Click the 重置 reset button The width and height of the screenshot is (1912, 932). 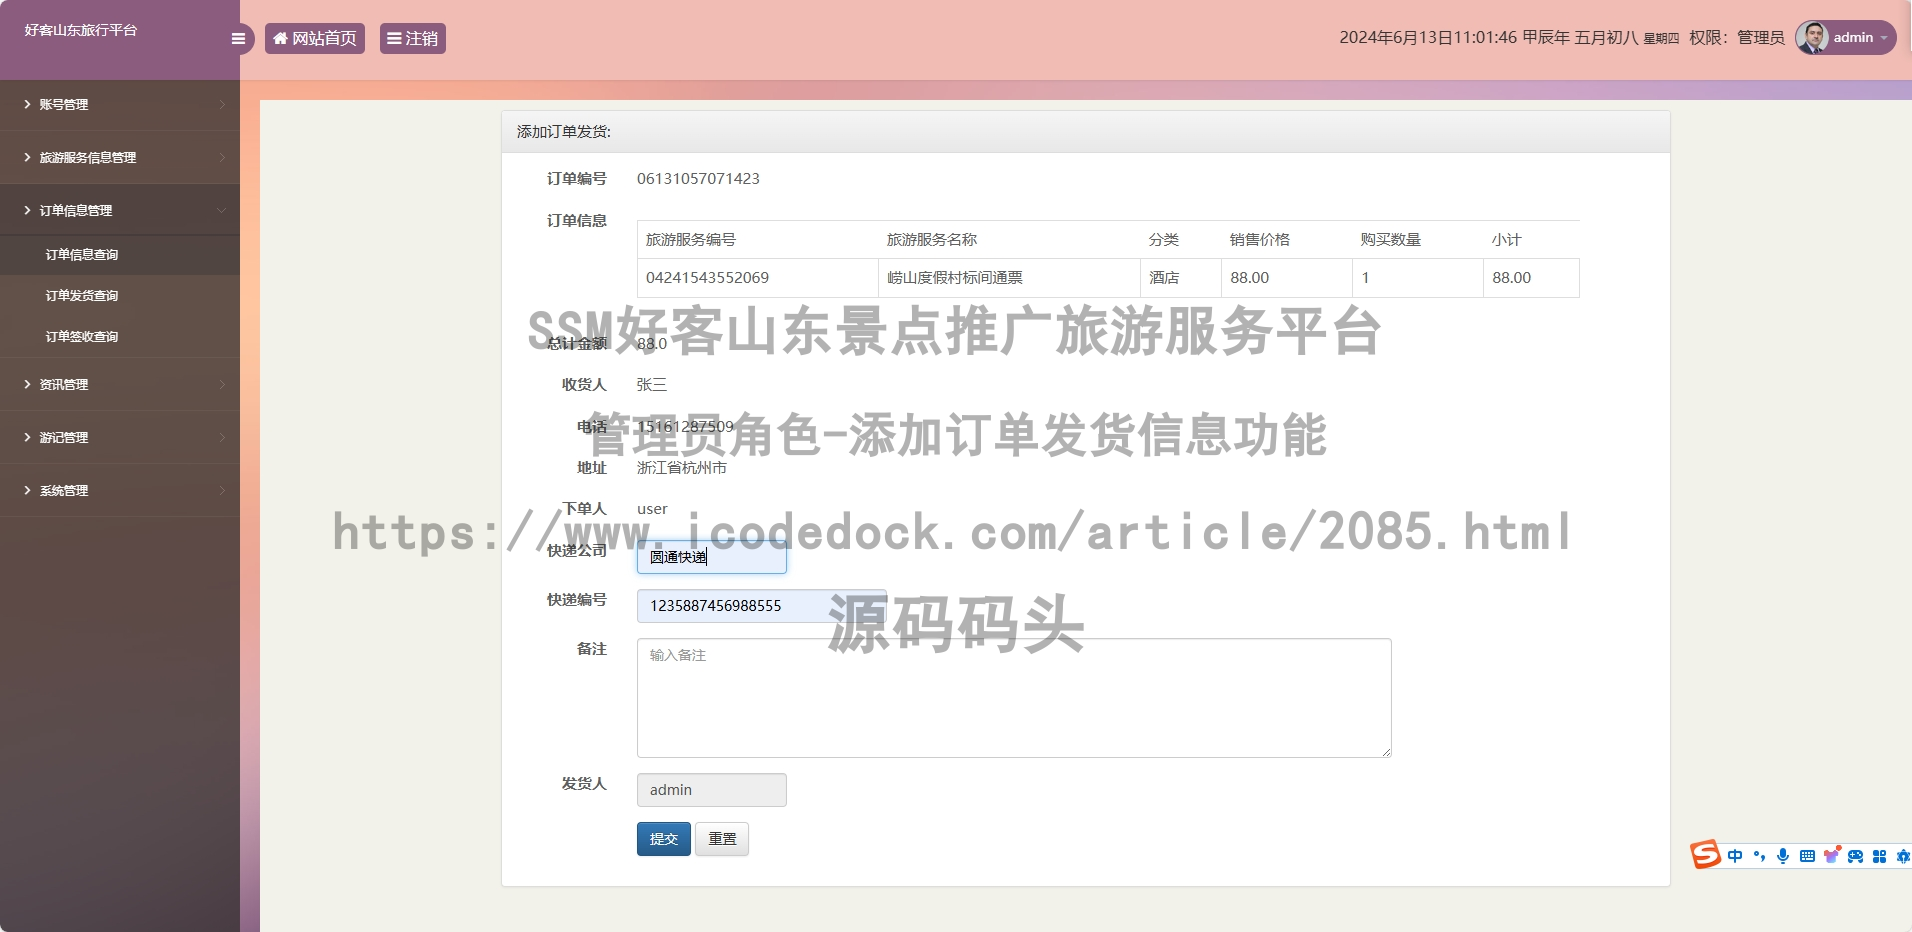[x=722, y=839]
